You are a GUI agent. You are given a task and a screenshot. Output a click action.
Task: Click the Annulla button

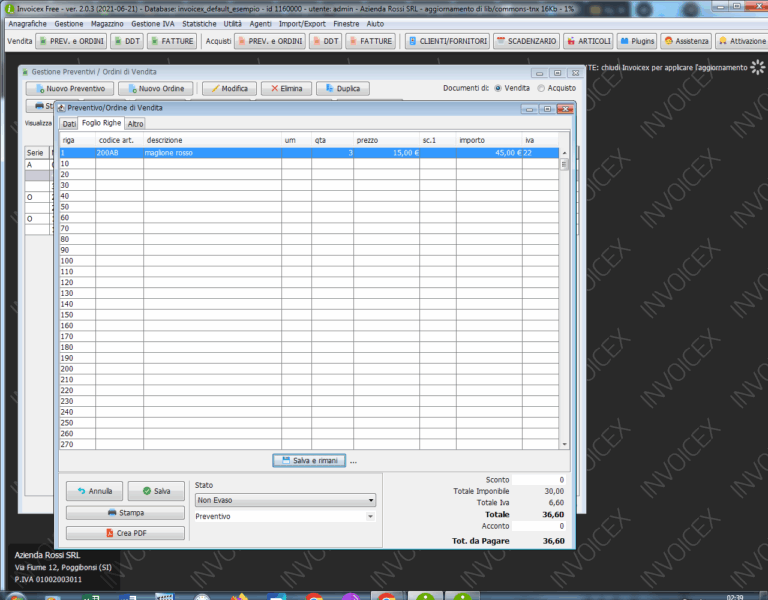click(x=95, y=491)
